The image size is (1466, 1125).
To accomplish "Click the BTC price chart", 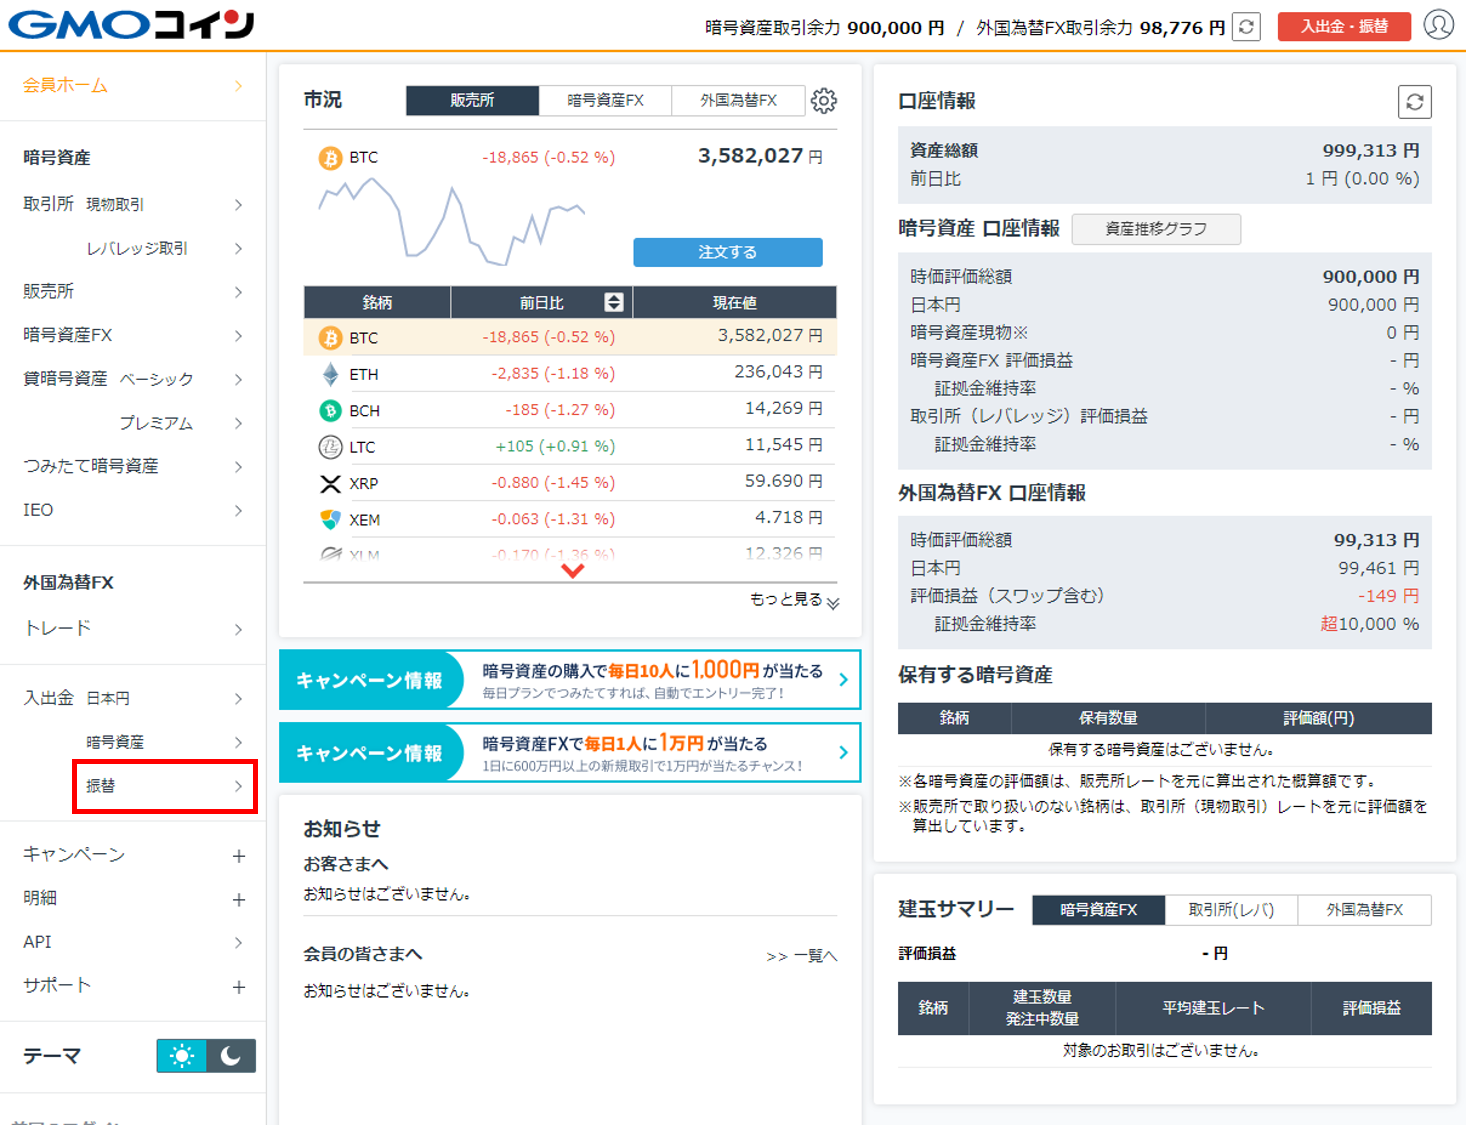I will (x=452, y=222).
